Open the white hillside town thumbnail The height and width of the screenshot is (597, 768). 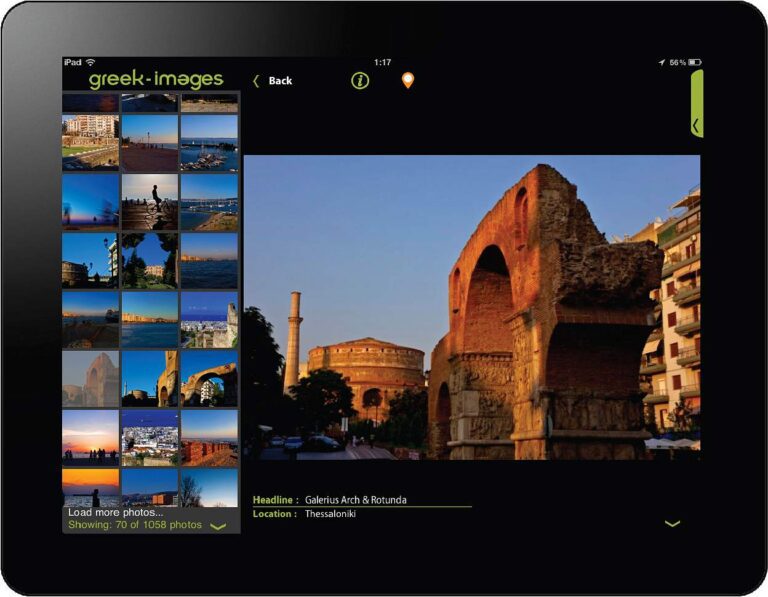[150, 437]
